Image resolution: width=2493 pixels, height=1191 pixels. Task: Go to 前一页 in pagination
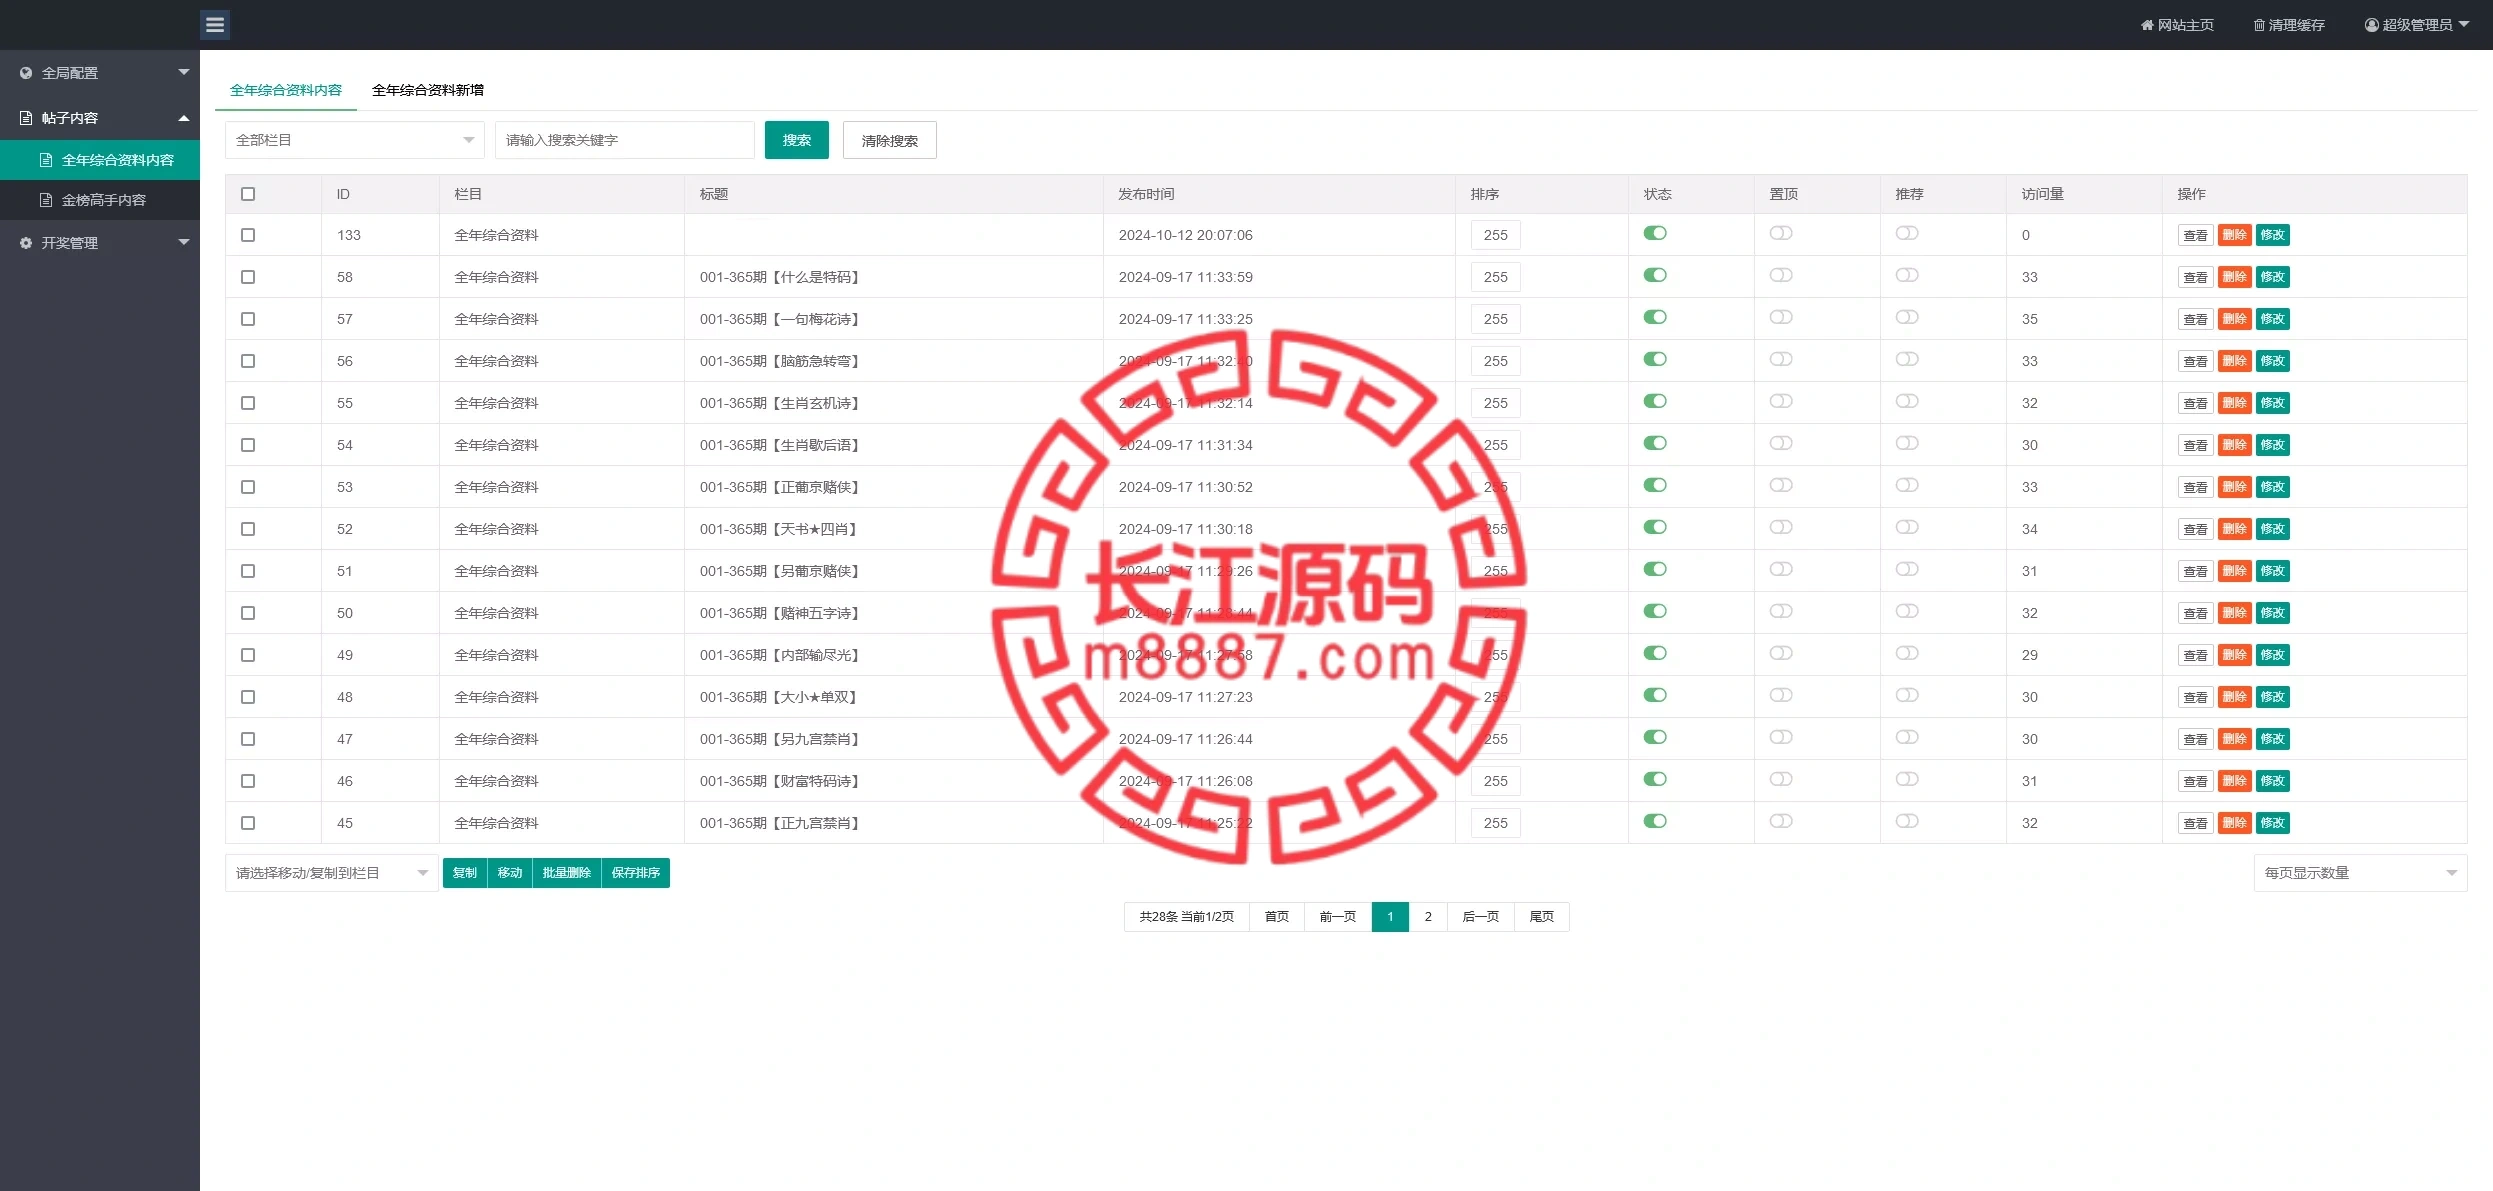(1338, 917)
